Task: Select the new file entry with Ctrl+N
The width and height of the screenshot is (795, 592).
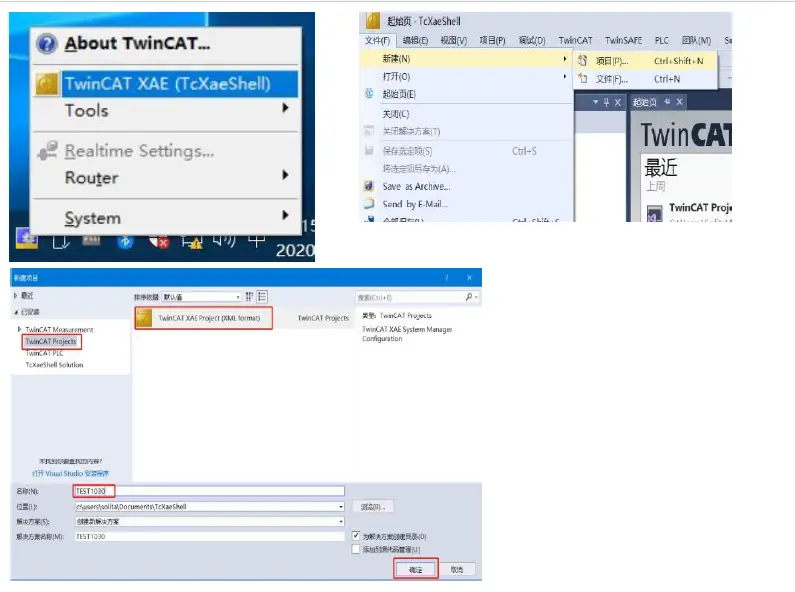Action: (x=645, y=79)
